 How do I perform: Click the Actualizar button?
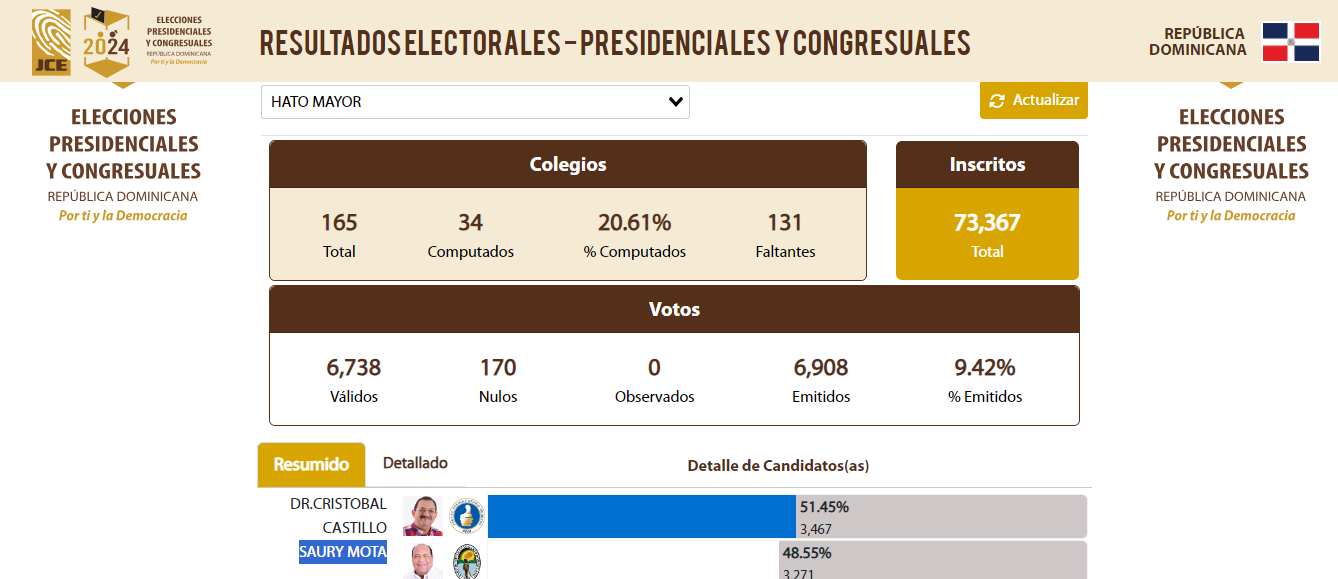click(1034, 101)
